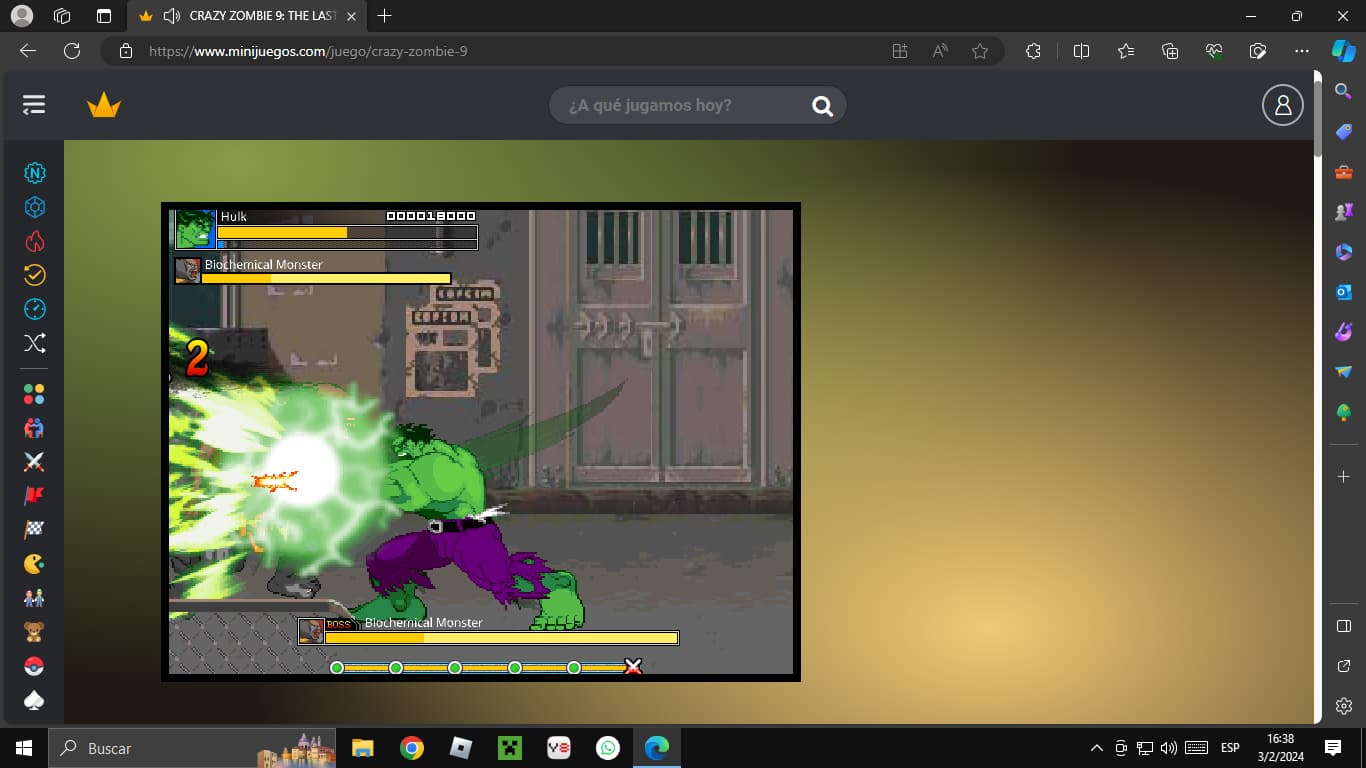The height and width of the screenshot is (768, 1366).
Task: Add this page to favorites
Action: coord(980,51)
